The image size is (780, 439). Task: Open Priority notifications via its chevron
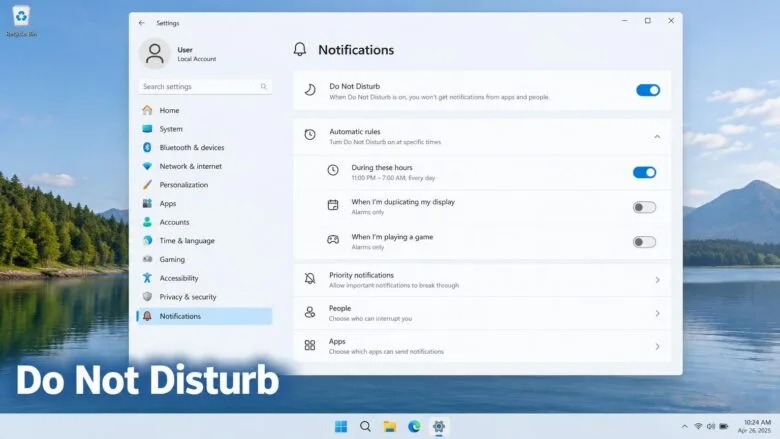(657, 280)
